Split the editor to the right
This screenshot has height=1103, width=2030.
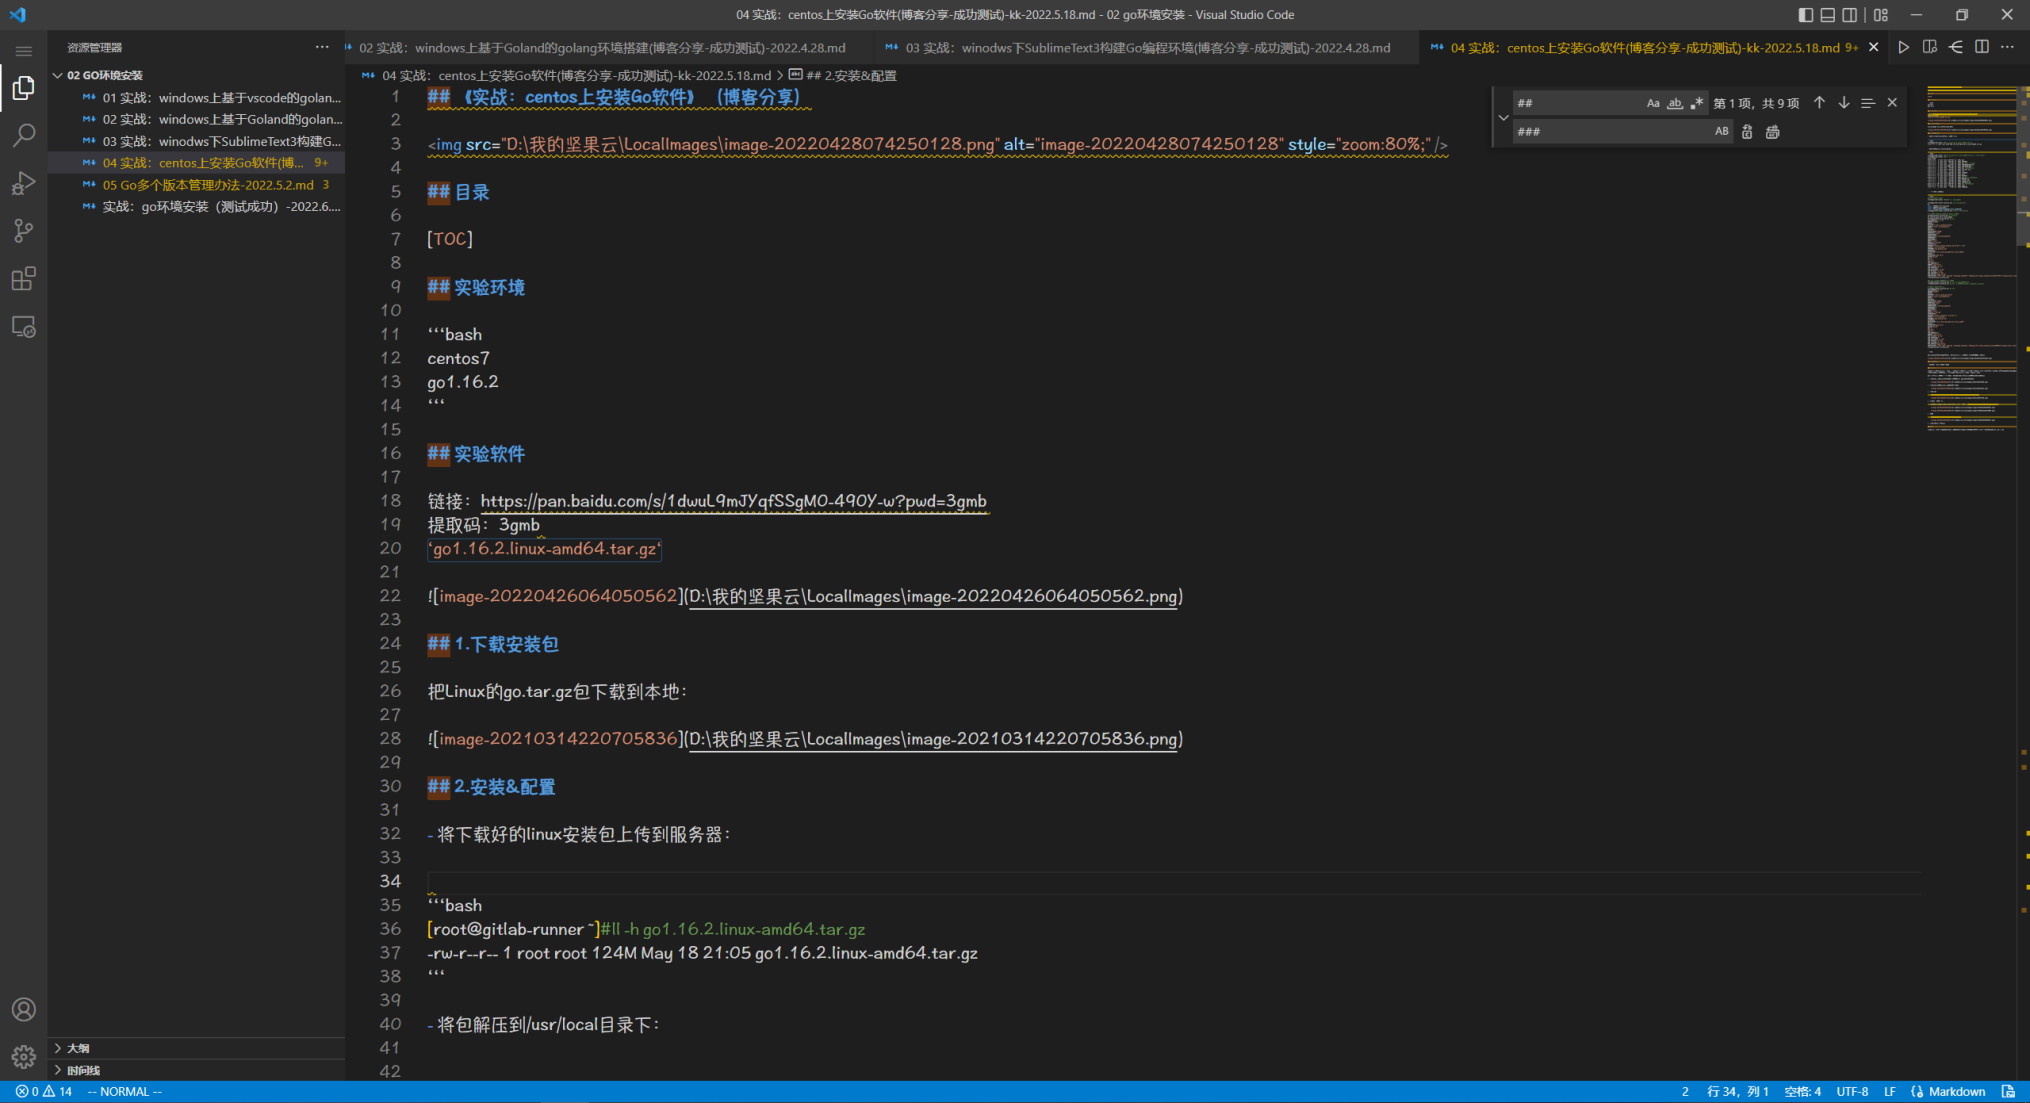1982,47
